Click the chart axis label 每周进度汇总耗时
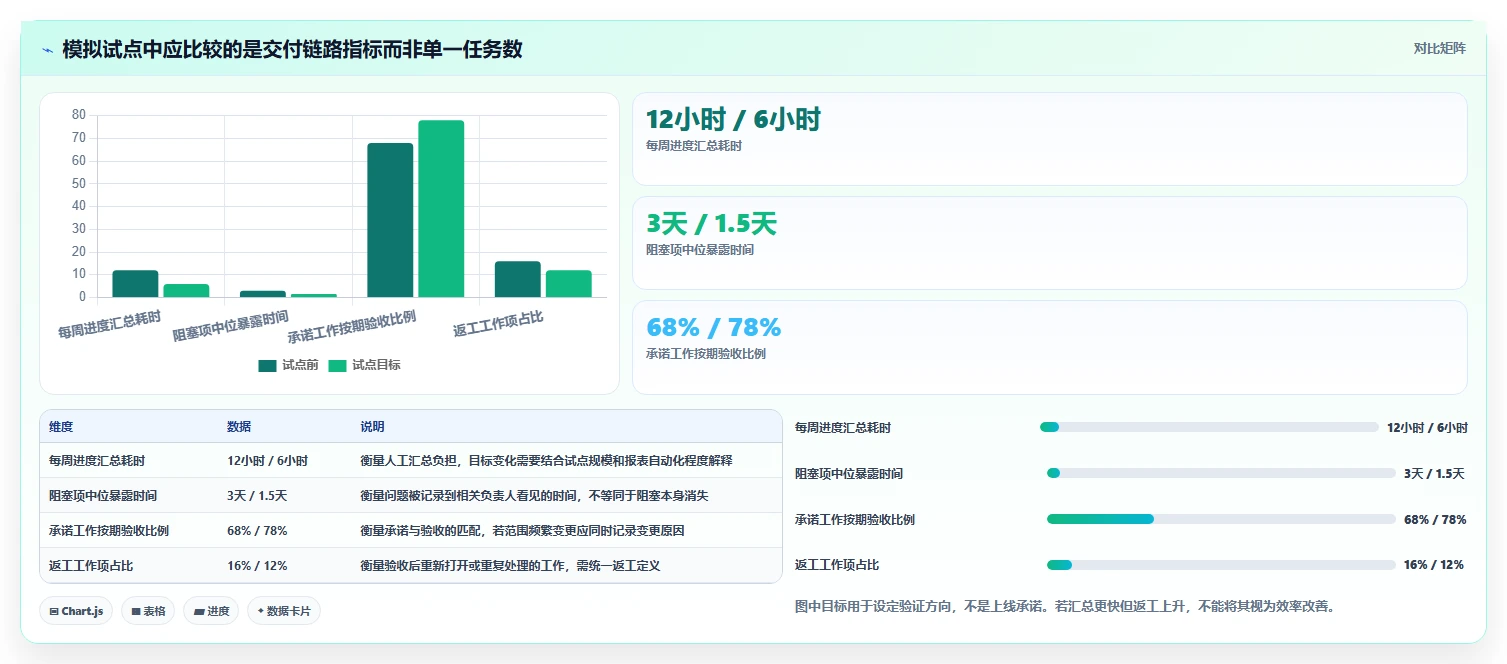Viewport: 1507px width, 664px height. tap(110, 326)
